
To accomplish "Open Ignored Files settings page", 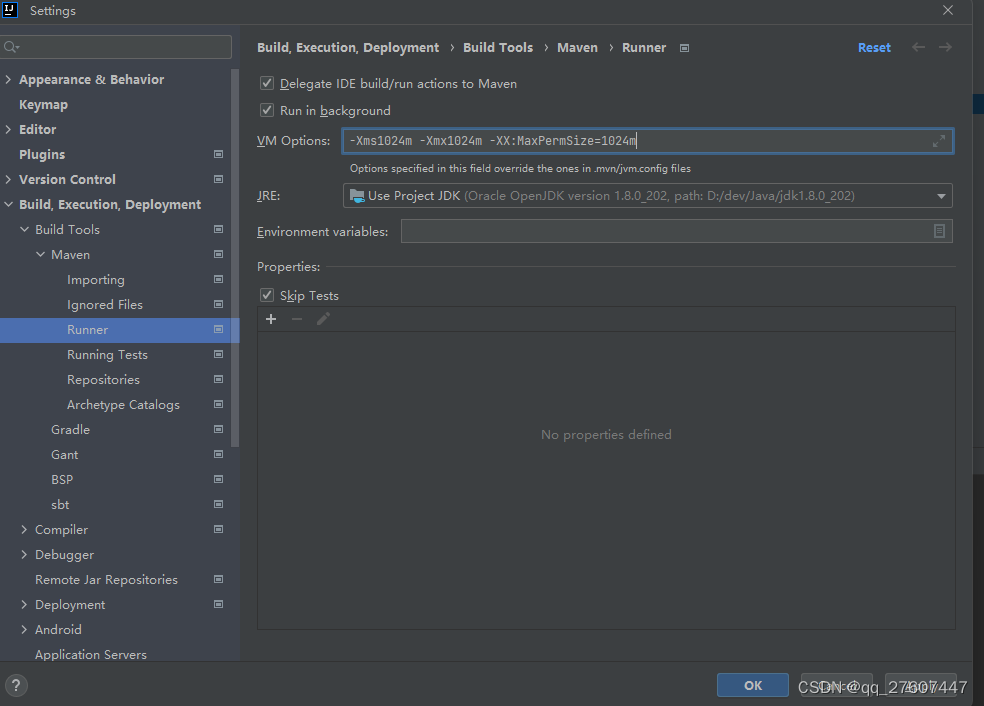I will pos(105,304).
